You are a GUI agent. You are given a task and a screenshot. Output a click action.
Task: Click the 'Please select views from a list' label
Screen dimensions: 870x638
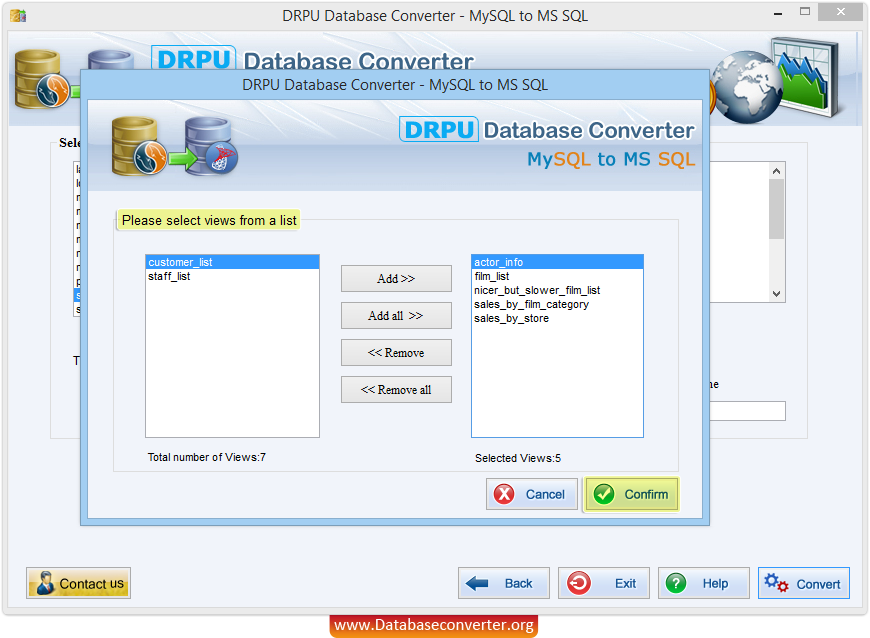pyautogui.click(x=209, y=220)
